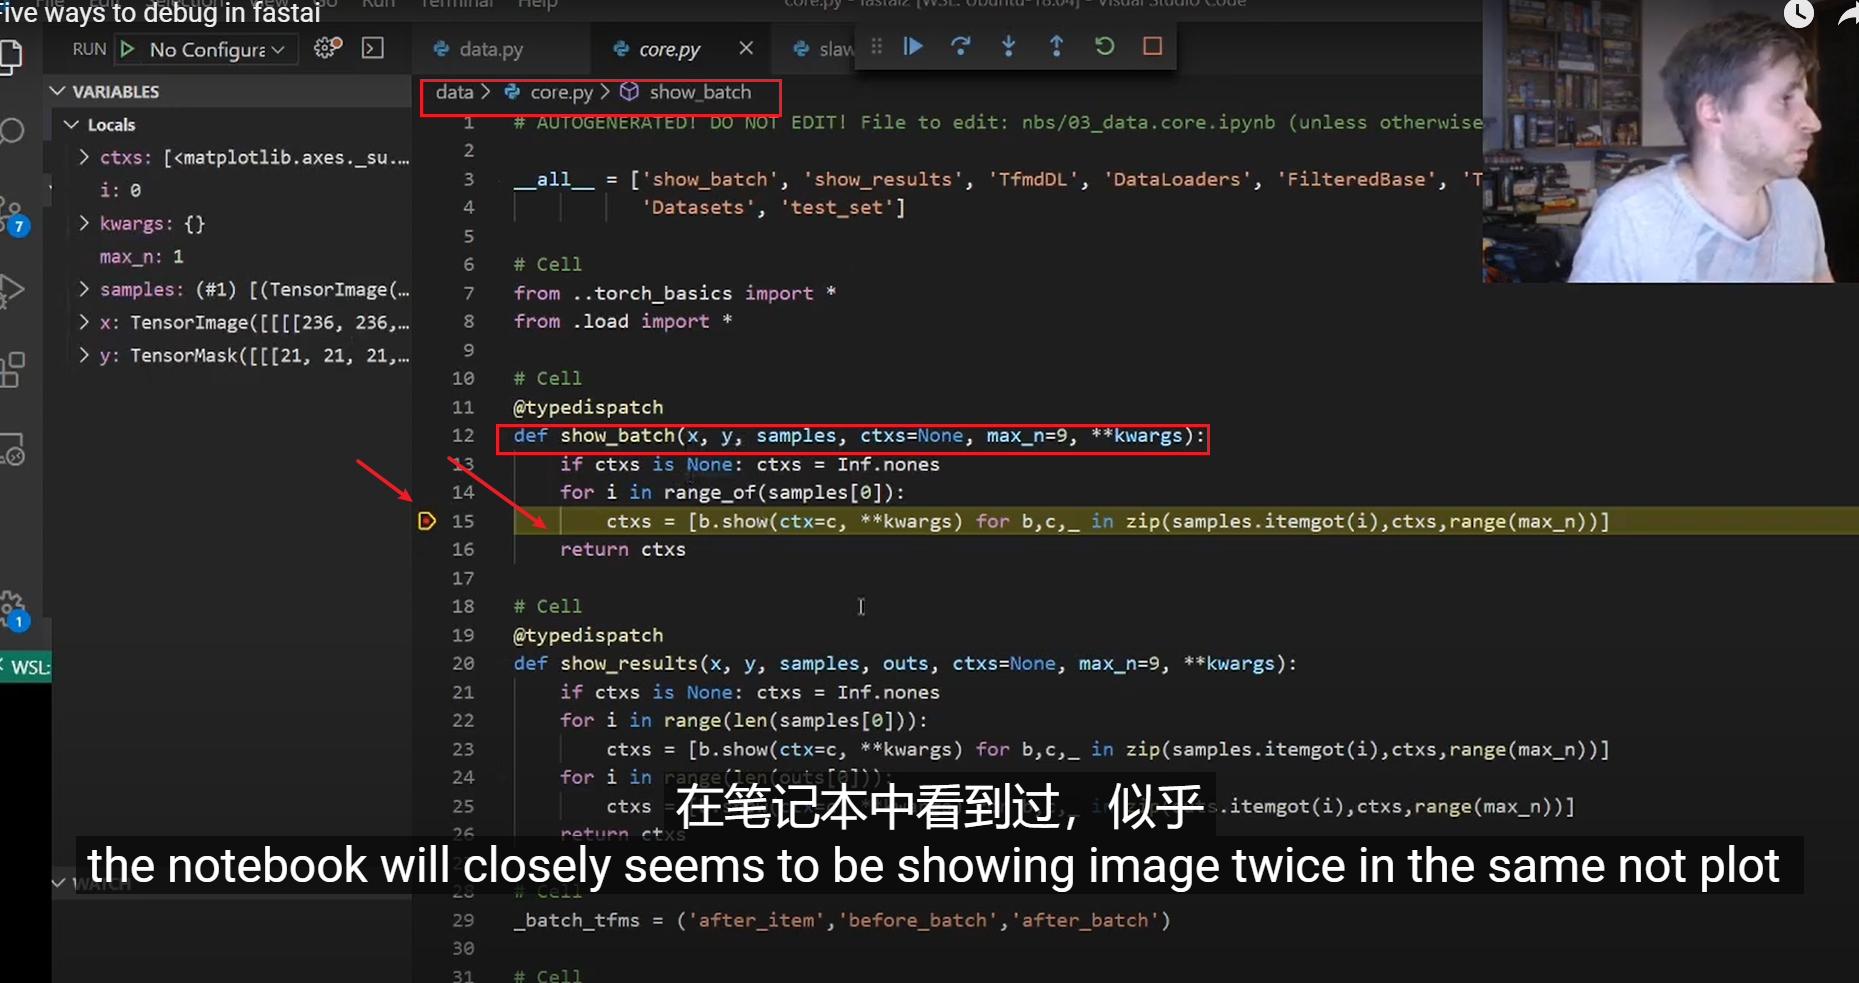Screen dimensions: 1859x983
Task: Collapse the VARIABLES panel header
Action: (58, 90)
